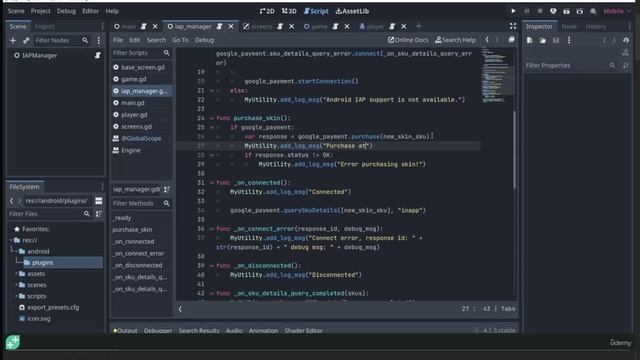Click the code minimap

(x=496, y=76)
